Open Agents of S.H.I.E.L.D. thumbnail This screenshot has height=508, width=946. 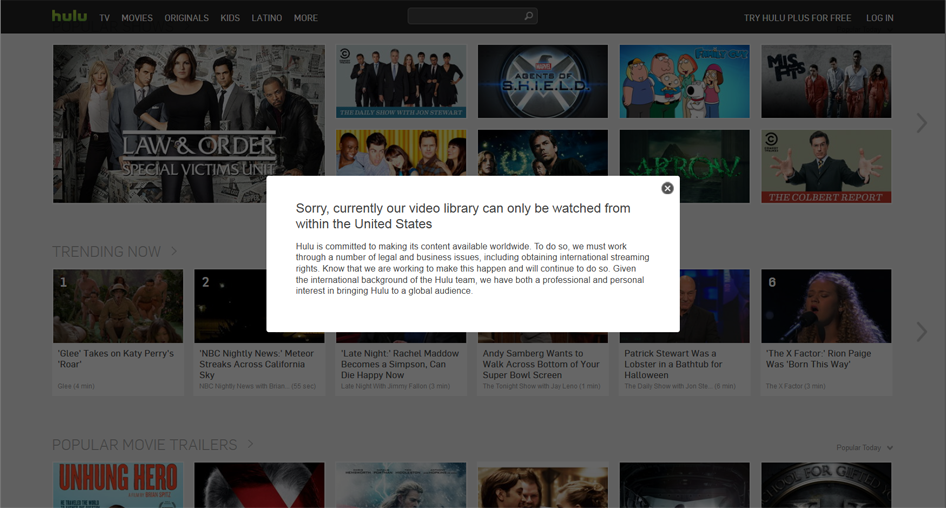coord(543,81)
